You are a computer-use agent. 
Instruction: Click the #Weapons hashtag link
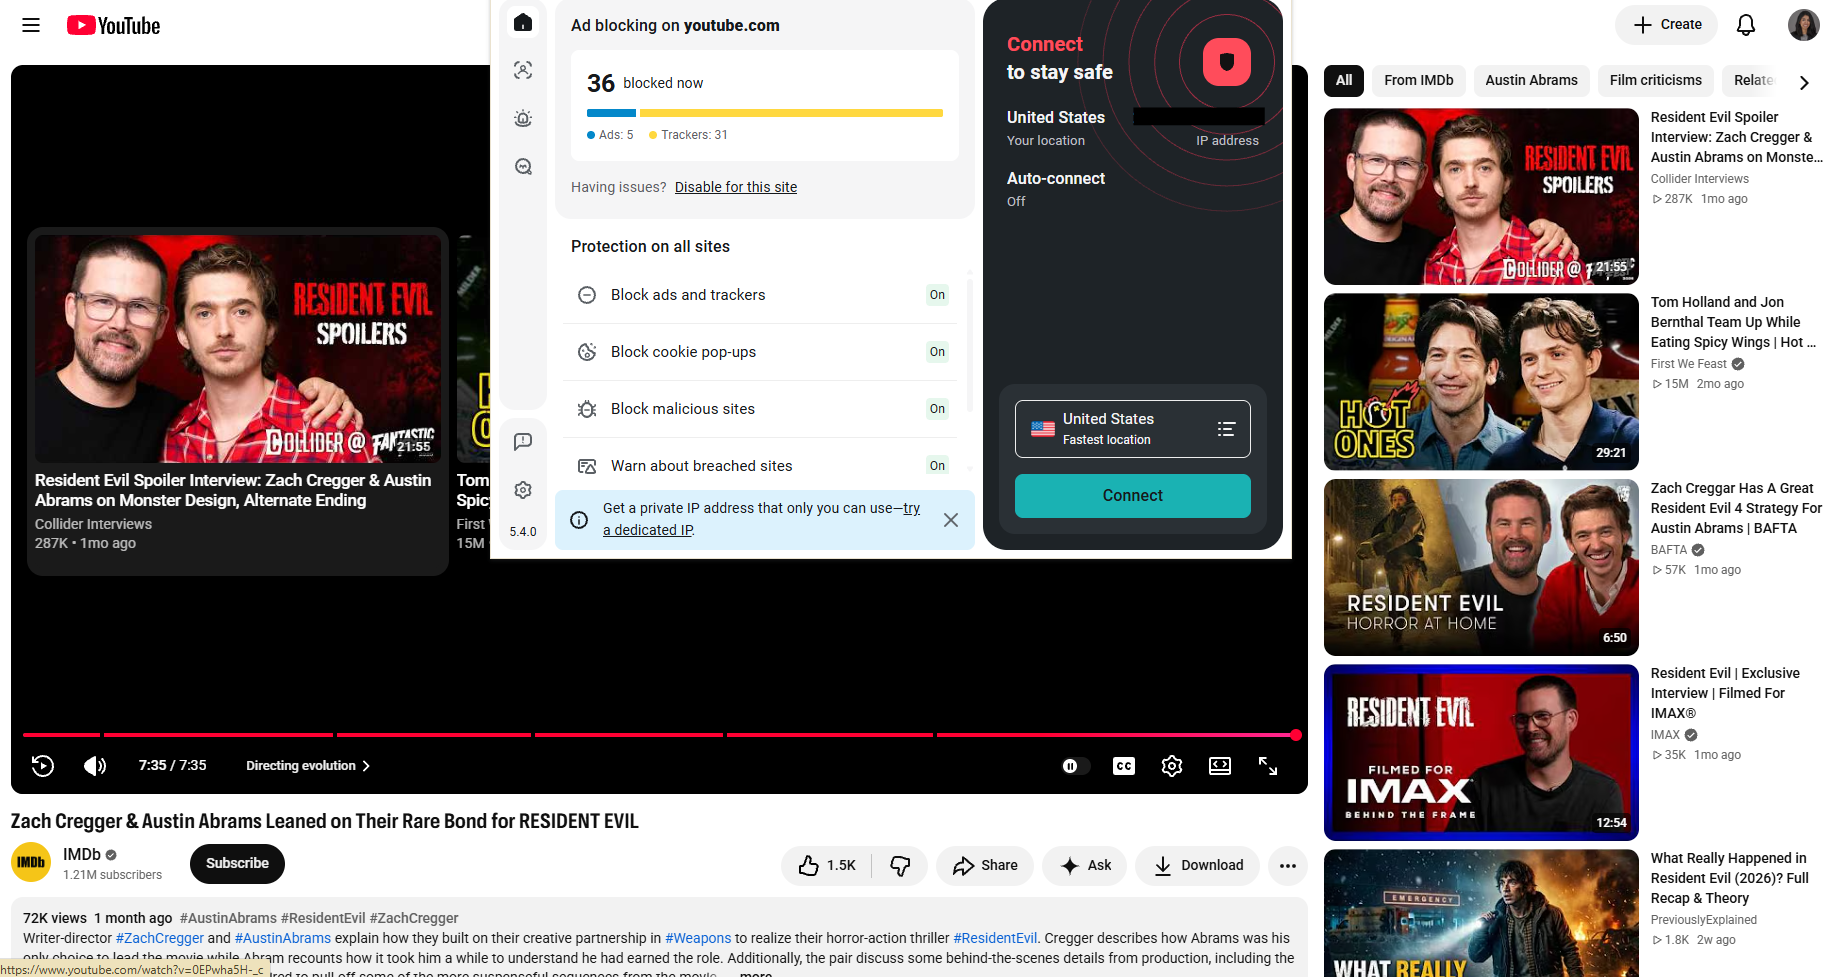click(698, 938)
